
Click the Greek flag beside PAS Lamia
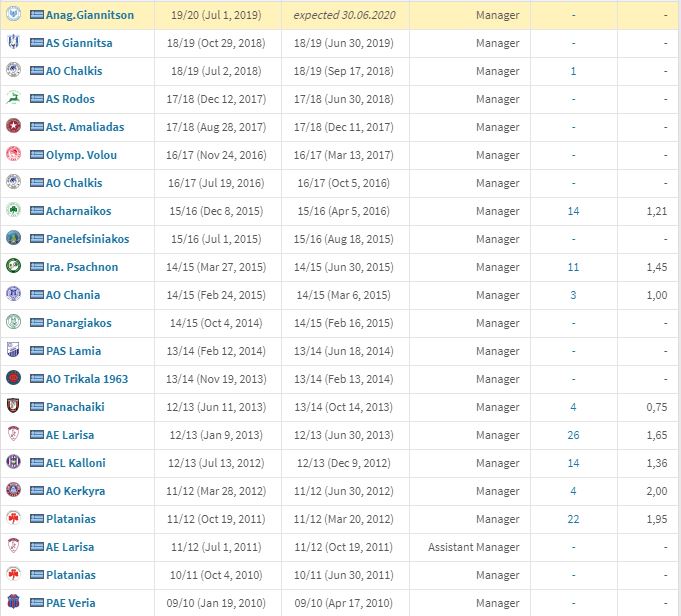(37, 351)
